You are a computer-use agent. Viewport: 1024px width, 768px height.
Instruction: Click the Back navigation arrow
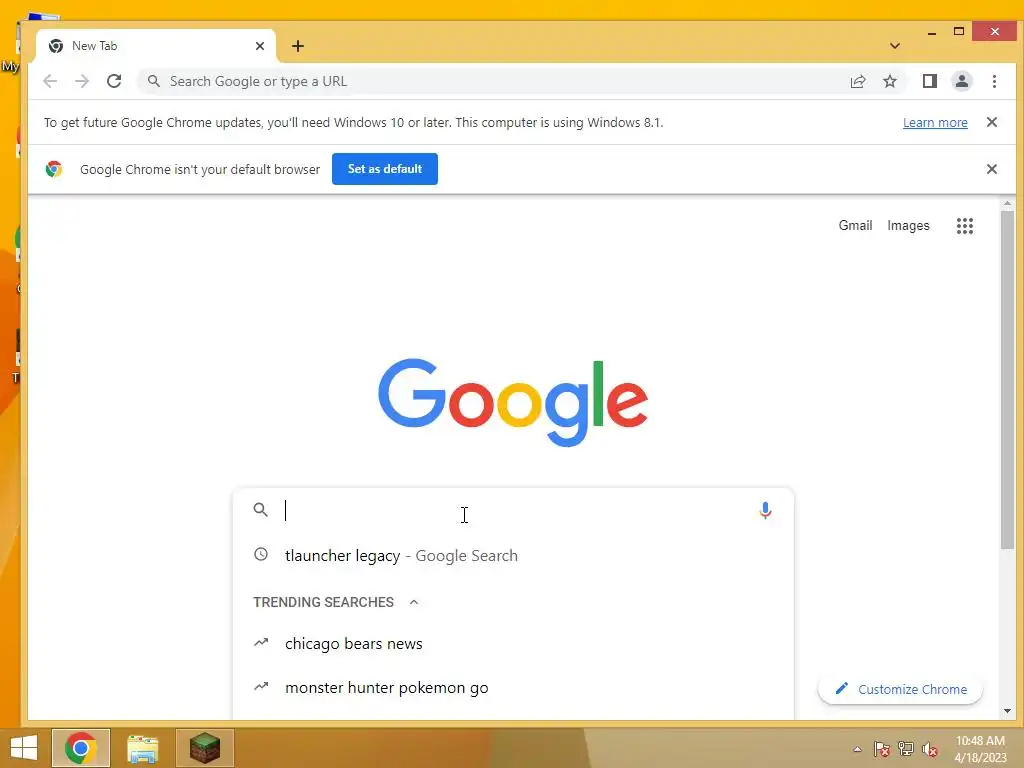[x=50, y=81]
